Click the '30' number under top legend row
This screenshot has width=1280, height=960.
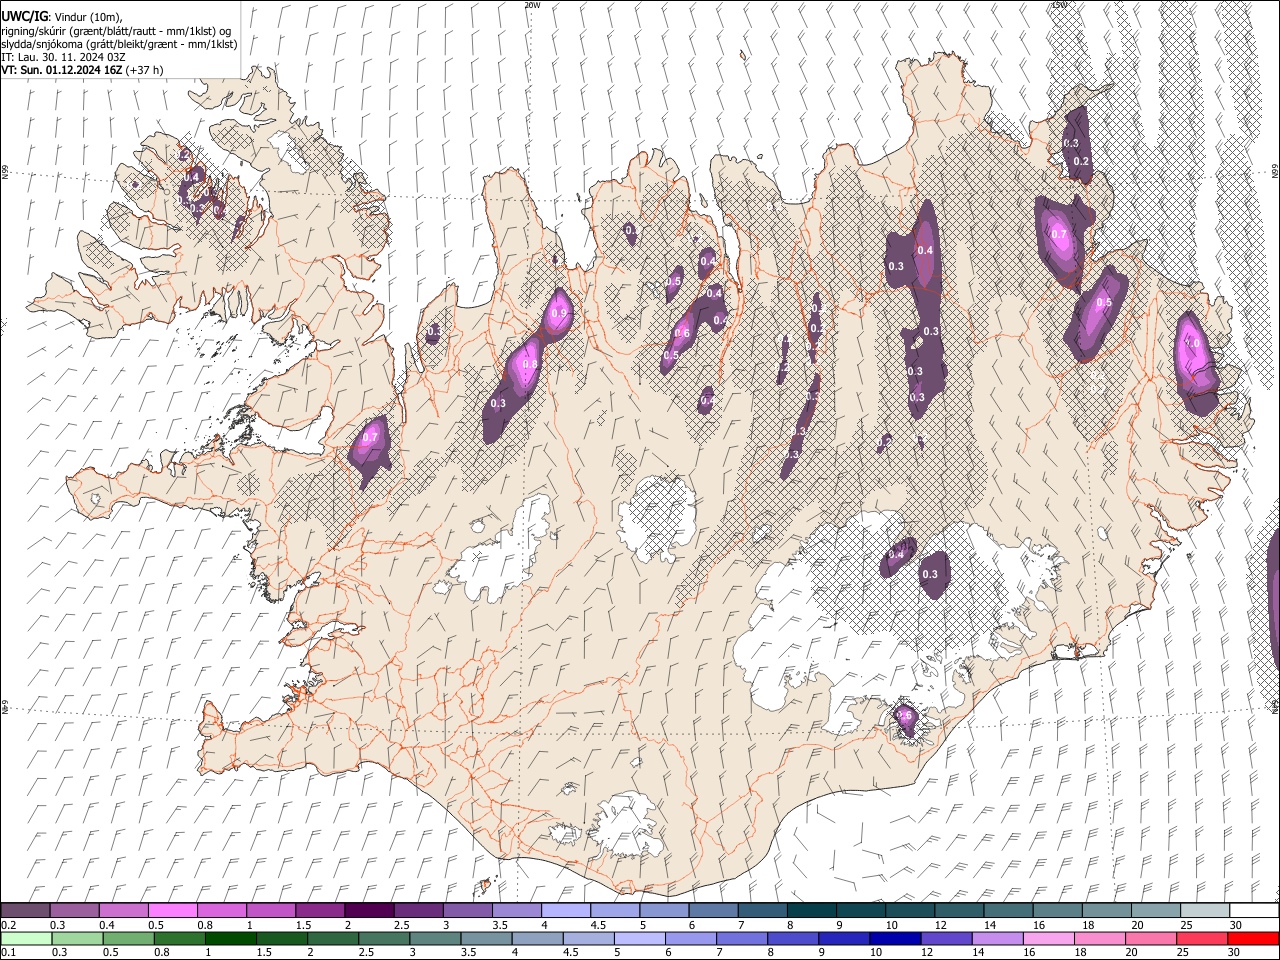(x=1235, y=925)
